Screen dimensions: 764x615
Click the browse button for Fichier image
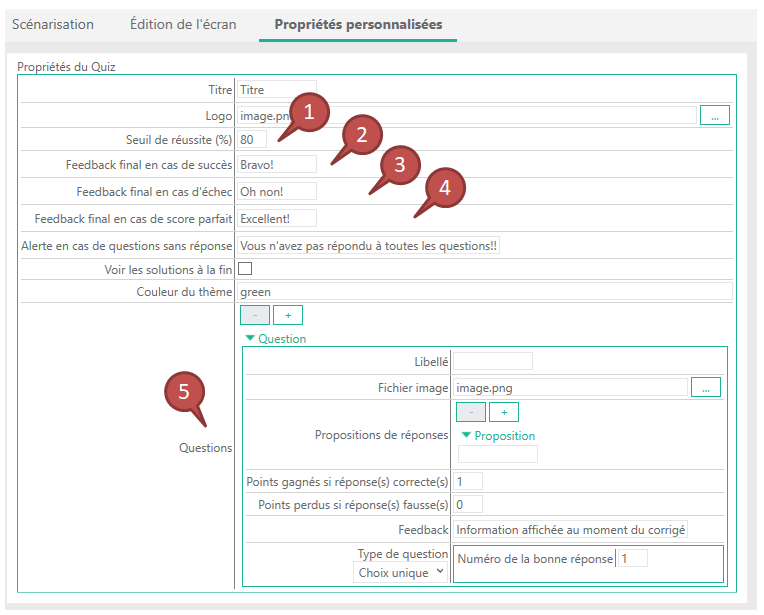(x=705, y=387)
